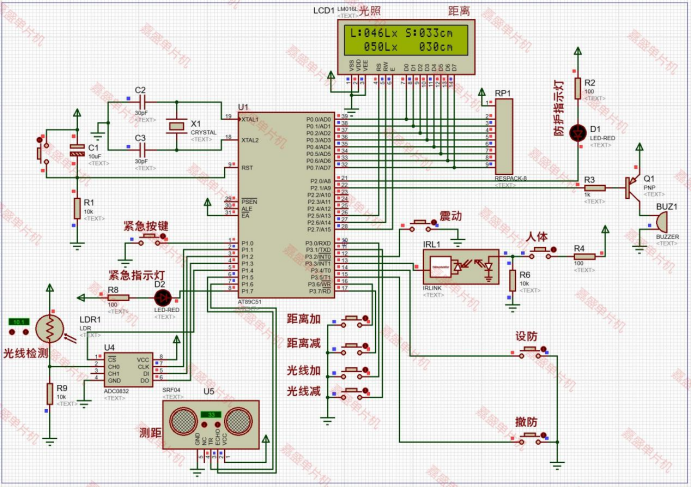Select the IRL1 IRLINK optocoupler
This screenshot has height=487, width=692.
pos(461,267)
